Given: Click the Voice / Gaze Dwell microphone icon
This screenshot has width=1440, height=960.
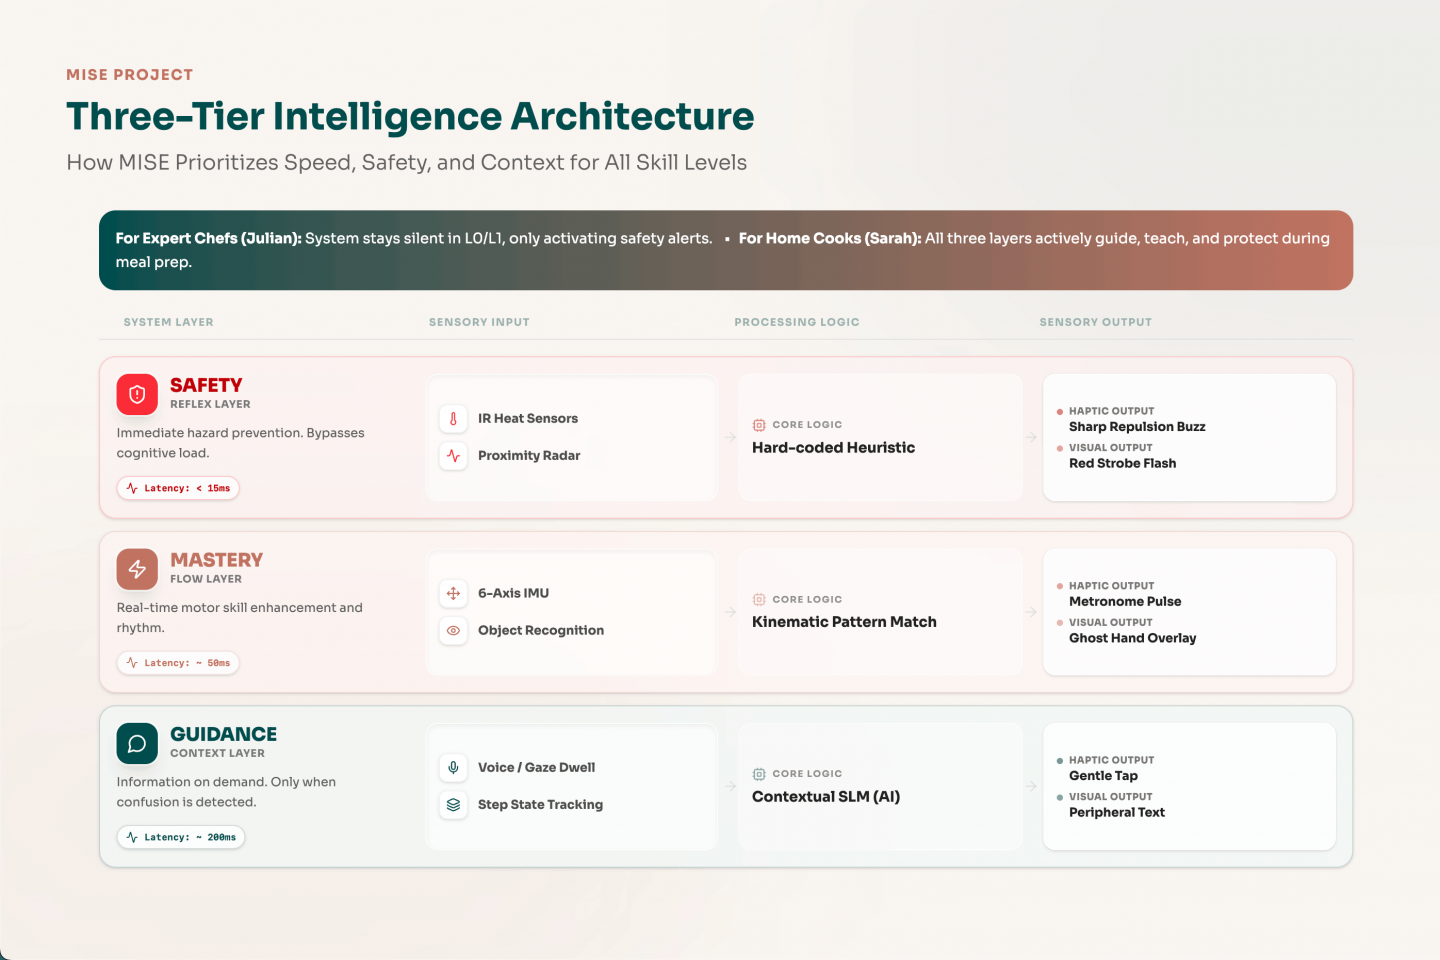Looking at the screenshot, I should 453,768.
